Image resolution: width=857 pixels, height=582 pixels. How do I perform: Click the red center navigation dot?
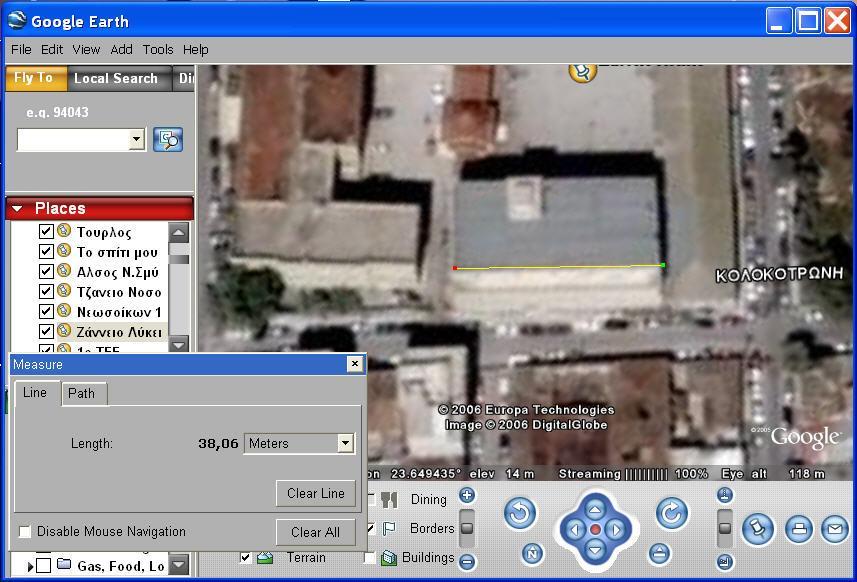(x=596, y=530)
